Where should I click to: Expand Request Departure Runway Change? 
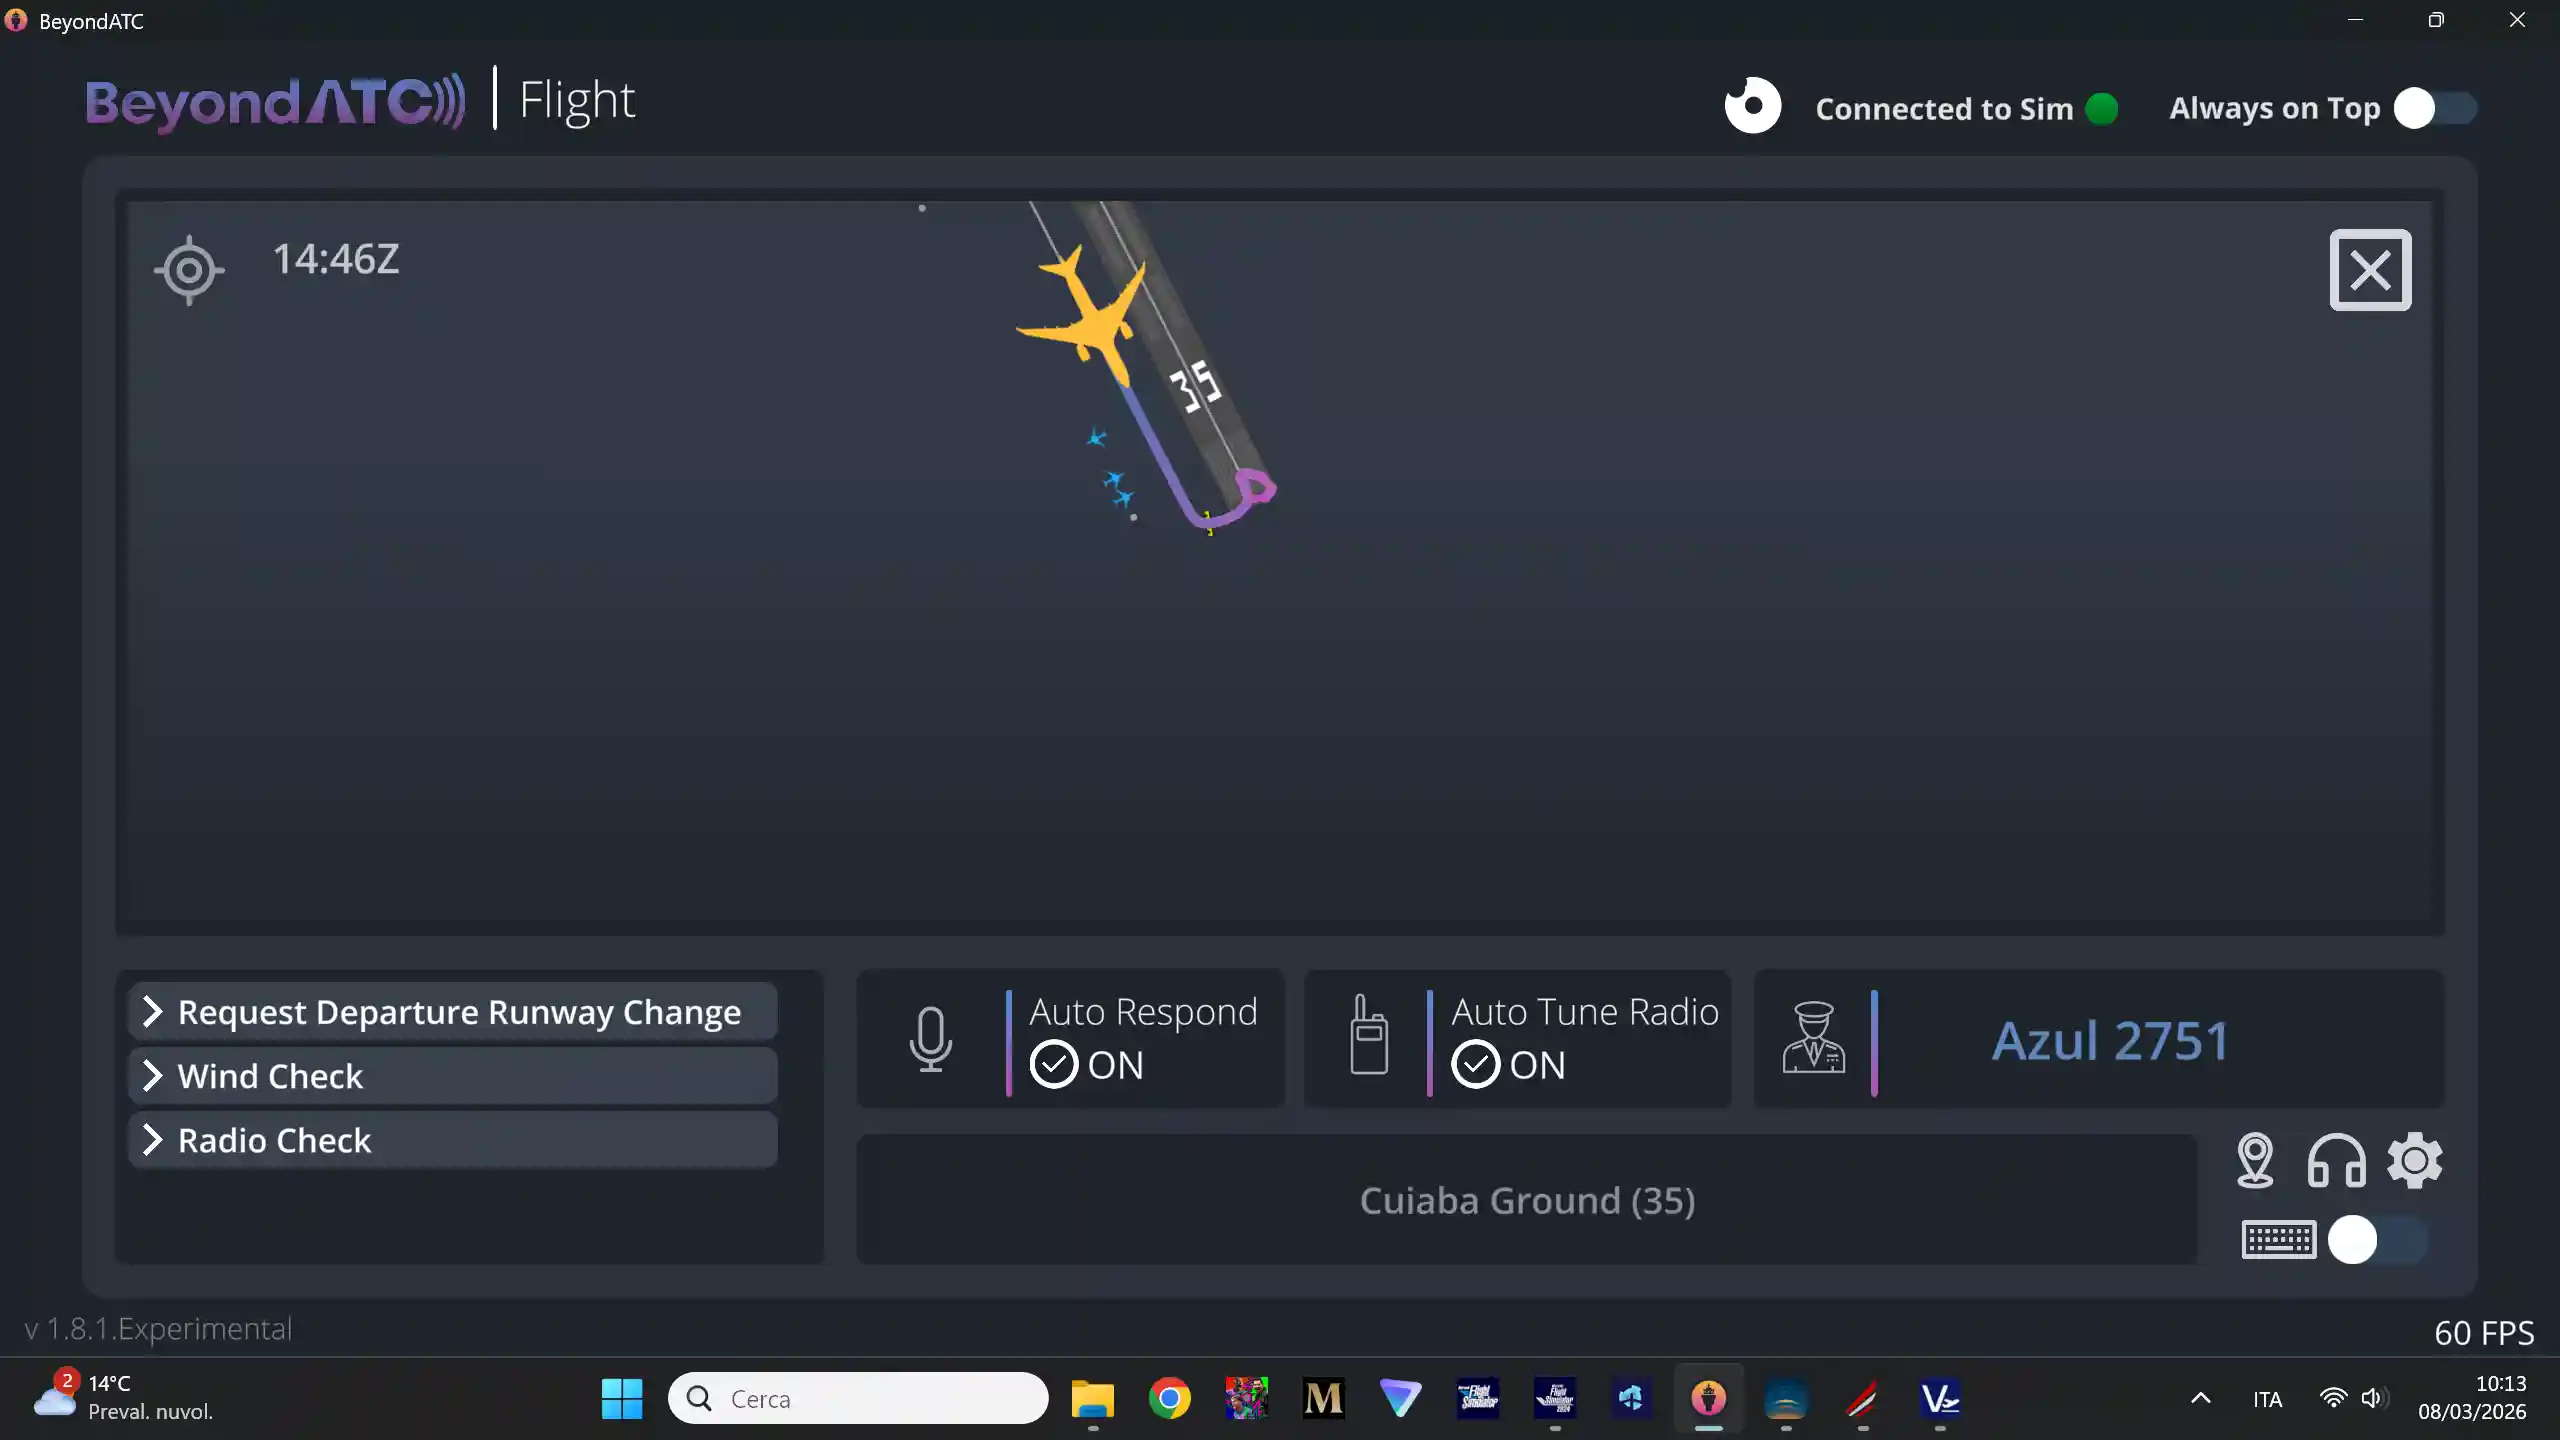(453, 1012)
